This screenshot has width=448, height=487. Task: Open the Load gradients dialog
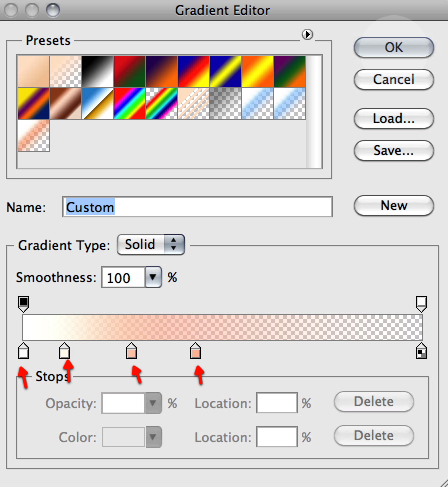(x=394, y=118)
